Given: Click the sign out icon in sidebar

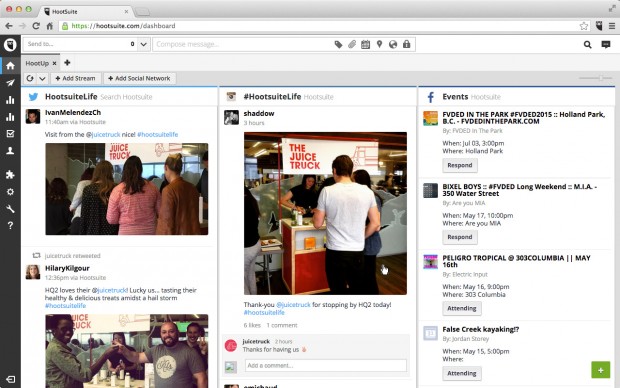Looking at the screenshot, I should [x=10, y=379].
